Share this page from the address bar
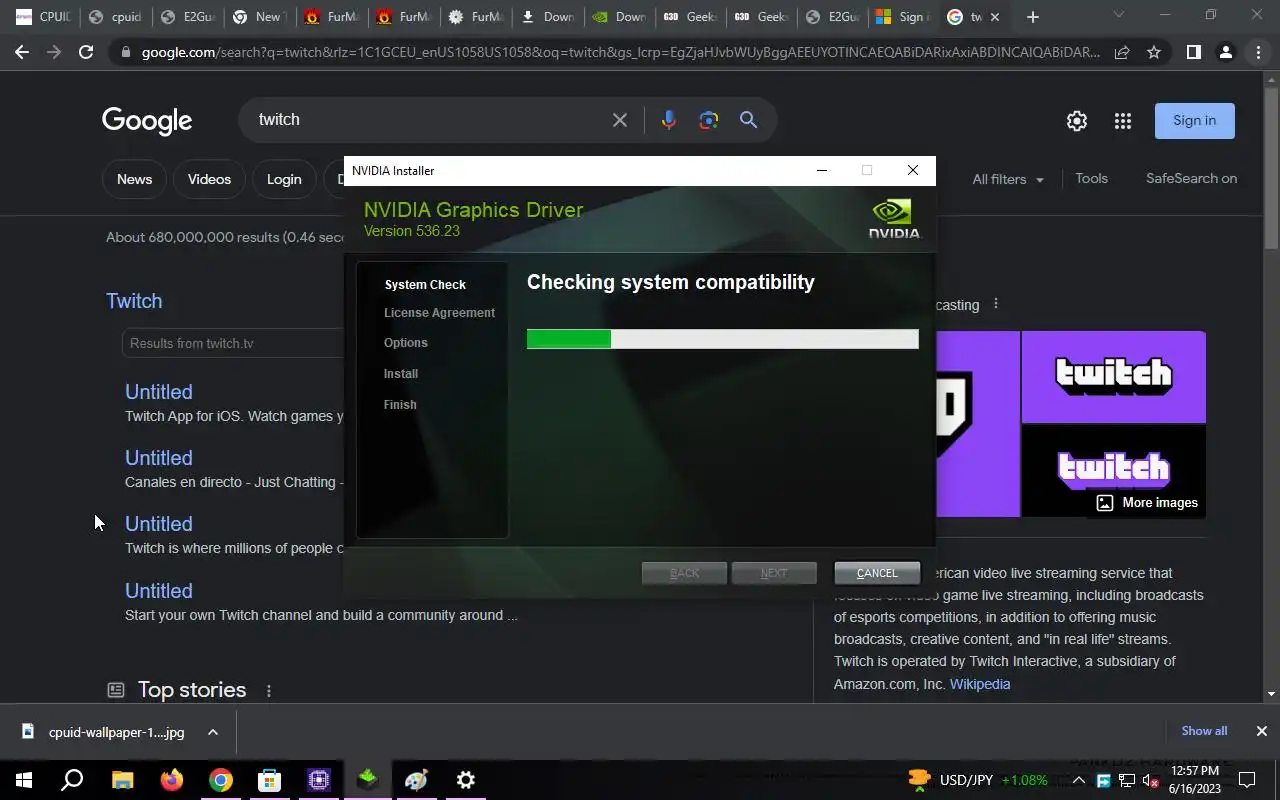 pyautogui.click(x=1122, y=52)
